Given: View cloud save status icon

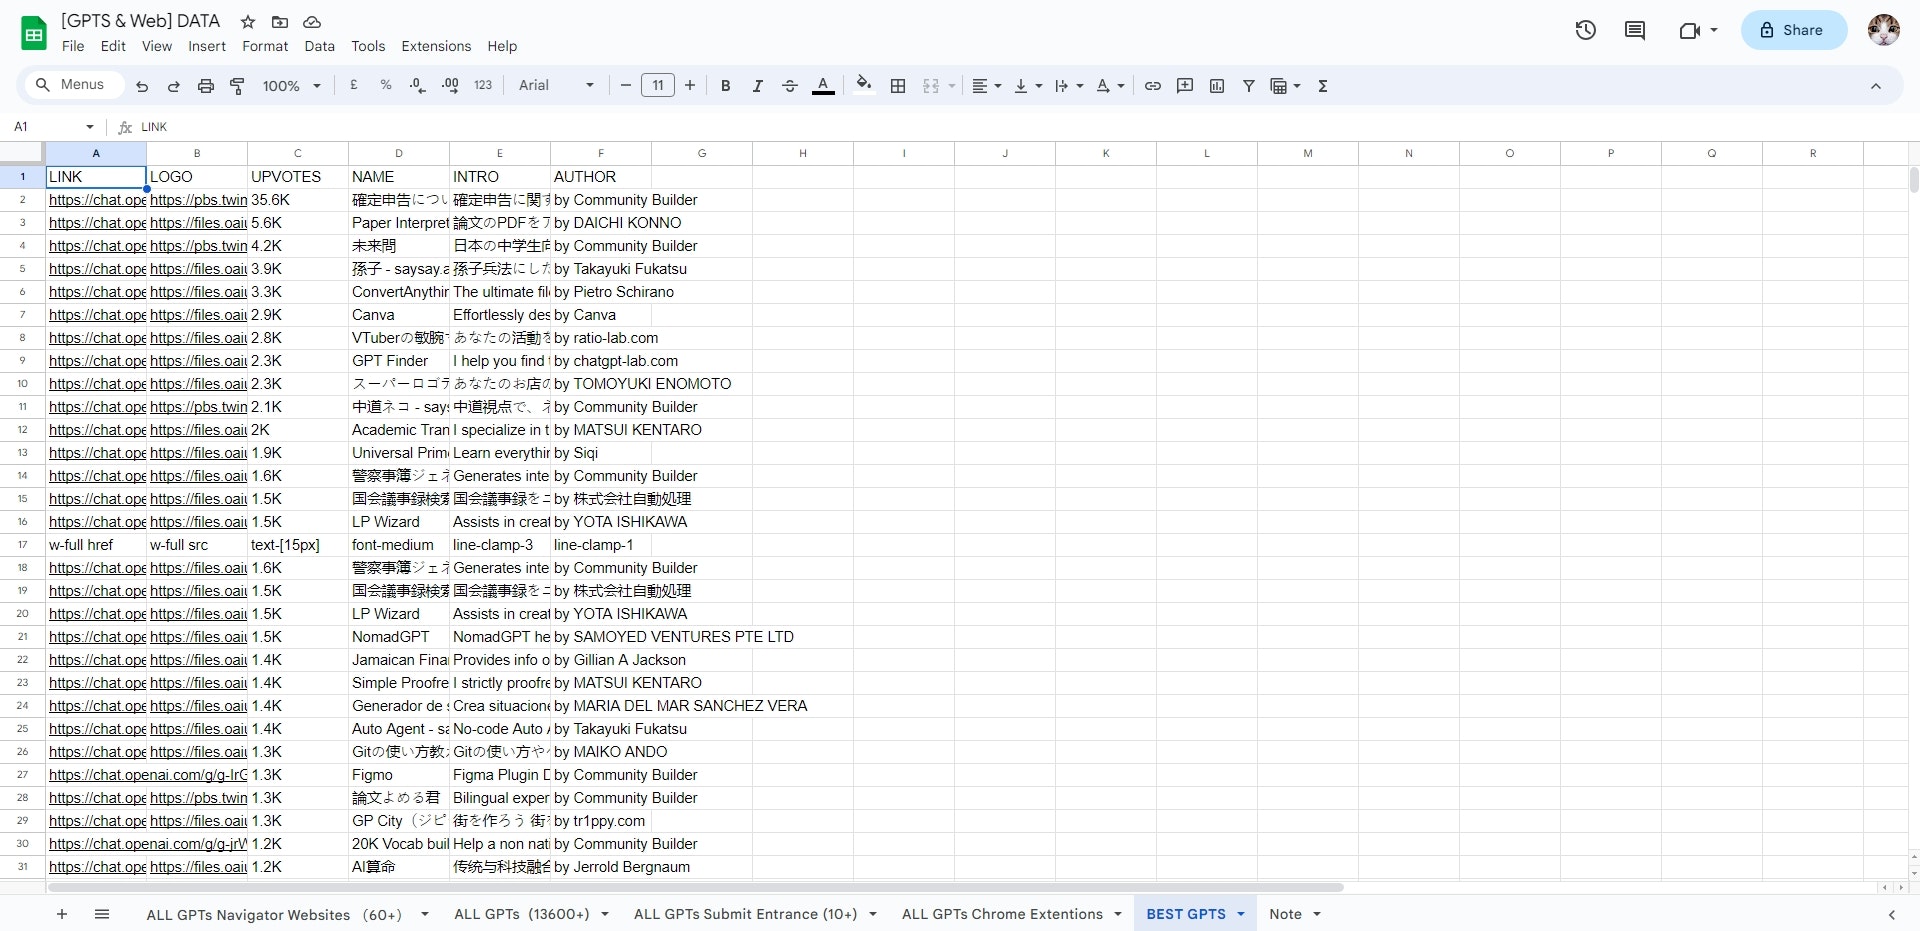Looking at the screenshot, I should (312, 21).
